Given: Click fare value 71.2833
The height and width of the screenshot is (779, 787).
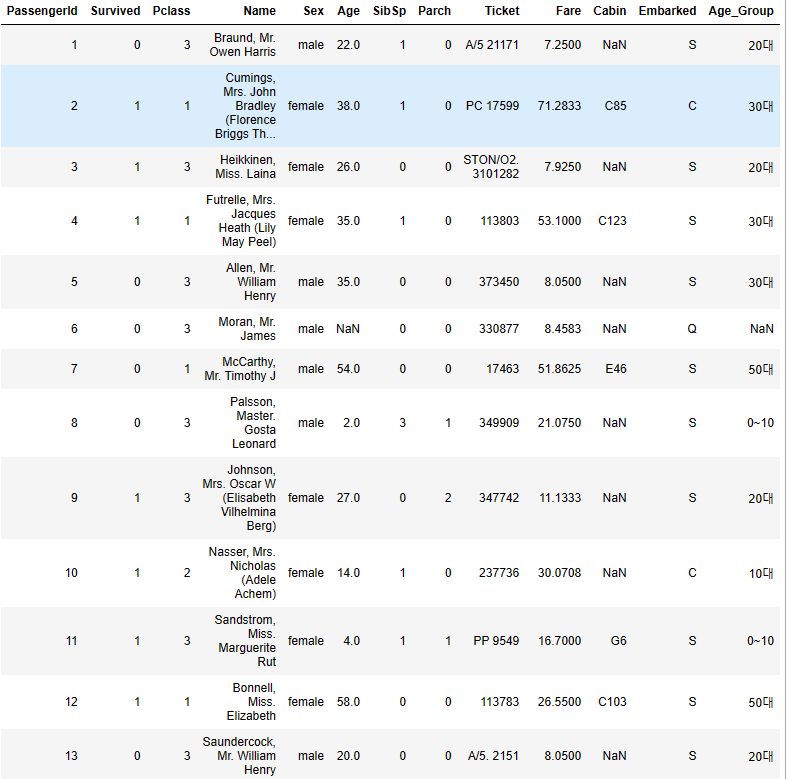Looking at the screenshot, I should 559,106.
